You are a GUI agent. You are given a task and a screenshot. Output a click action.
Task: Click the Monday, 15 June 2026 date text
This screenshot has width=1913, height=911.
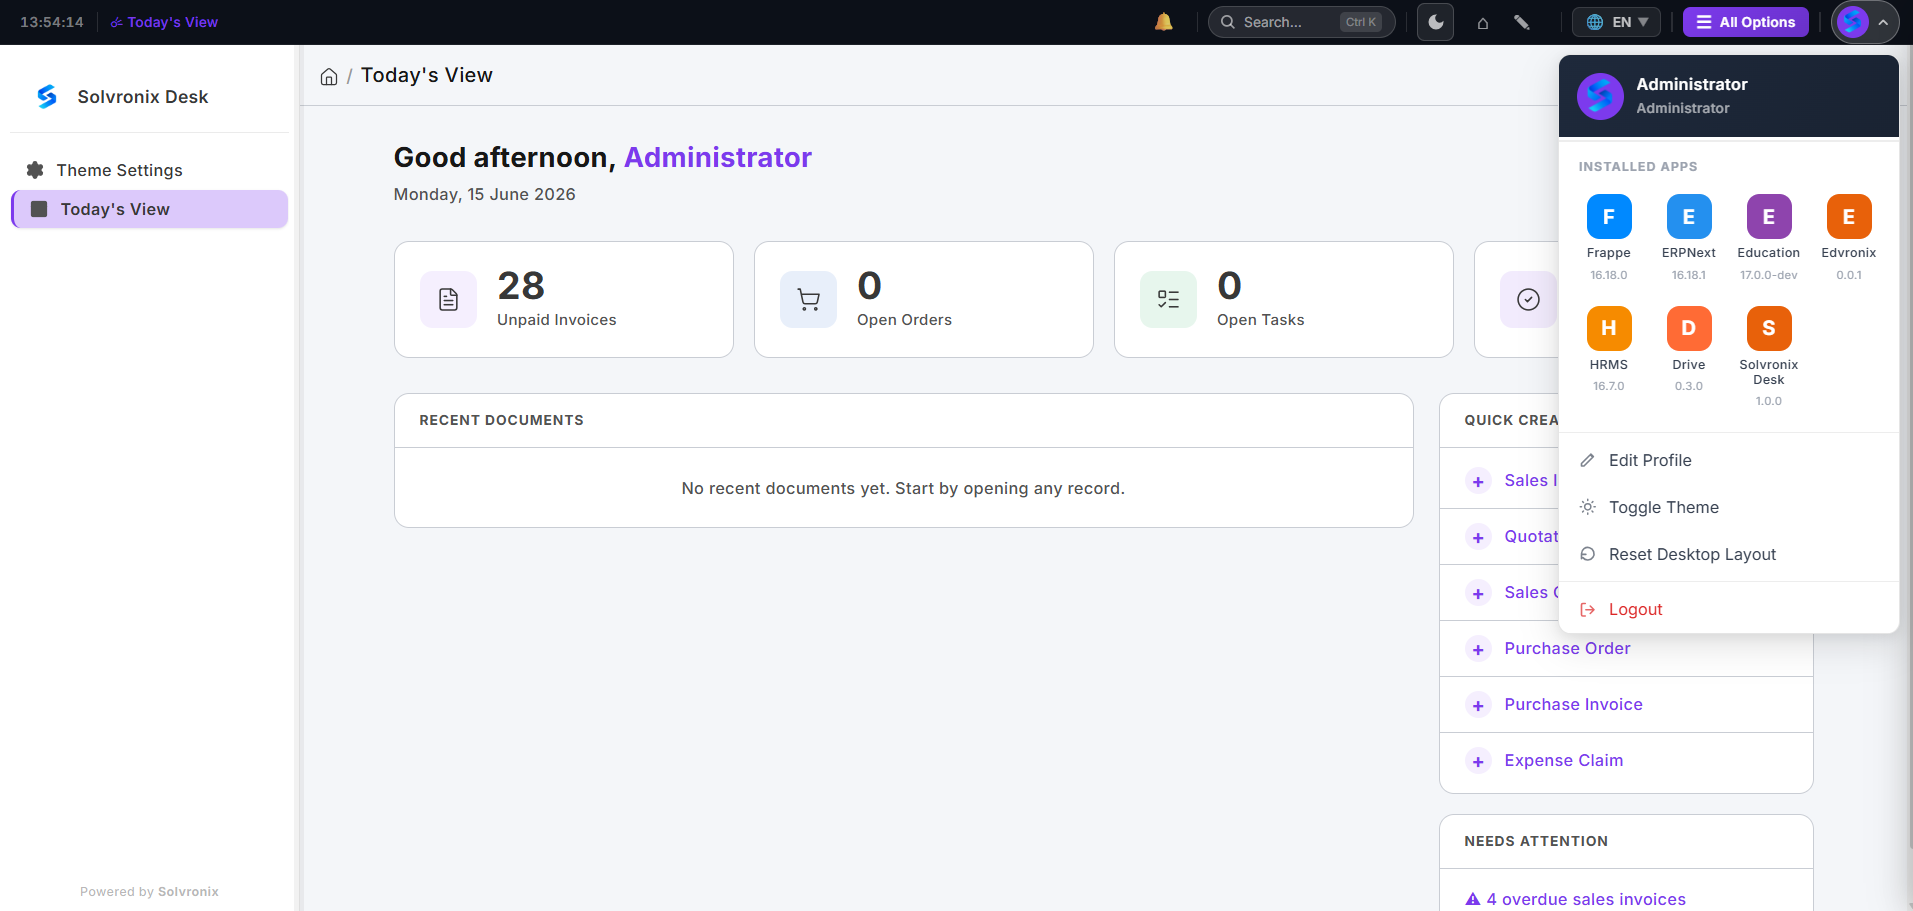coord(484,194)
